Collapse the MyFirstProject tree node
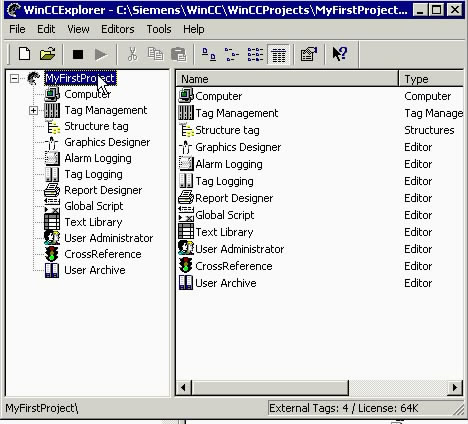468x424 pixels. tap(14, 79)
